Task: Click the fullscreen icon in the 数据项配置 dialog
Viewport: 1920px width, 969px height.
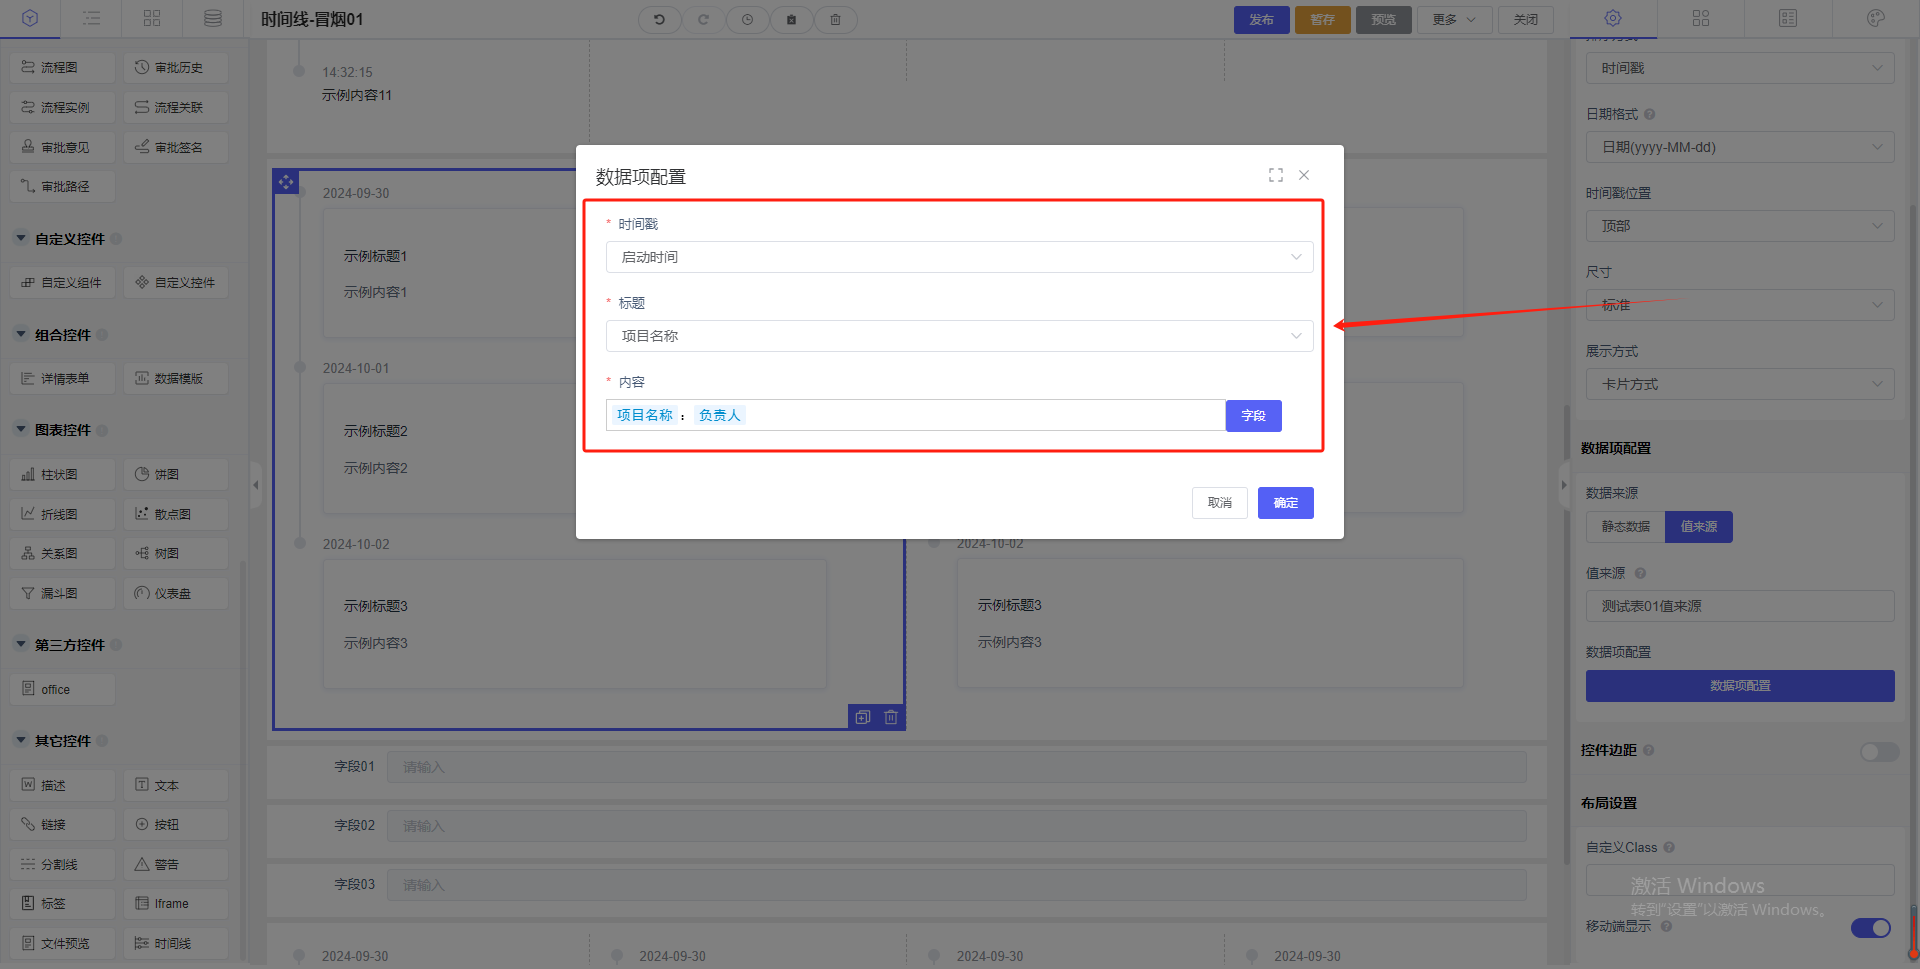Action: (1275, 175)
